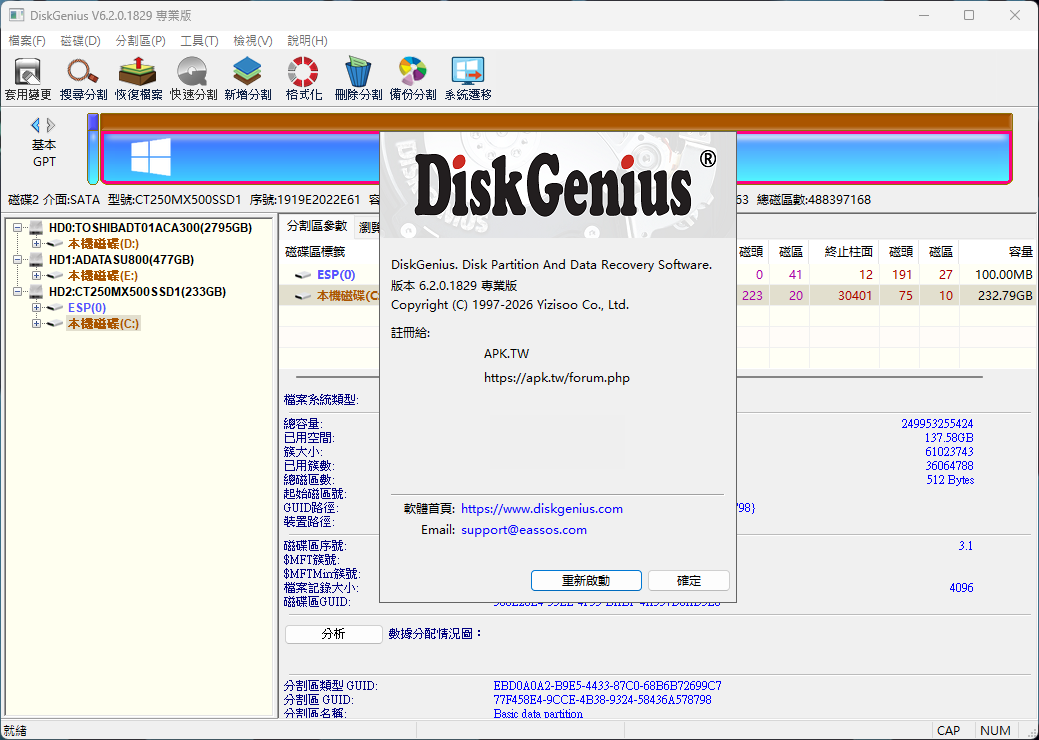Select HD1:ADATASU800(477GB) in the tree
This screenshot has width=1039, height=740.
(121, 260)
